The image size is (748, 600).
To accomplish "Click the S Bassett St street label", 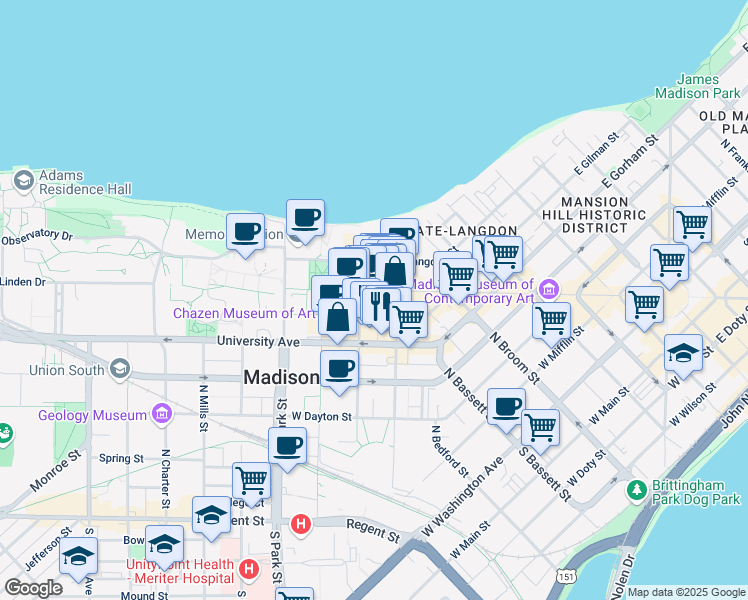I will 545,474.
